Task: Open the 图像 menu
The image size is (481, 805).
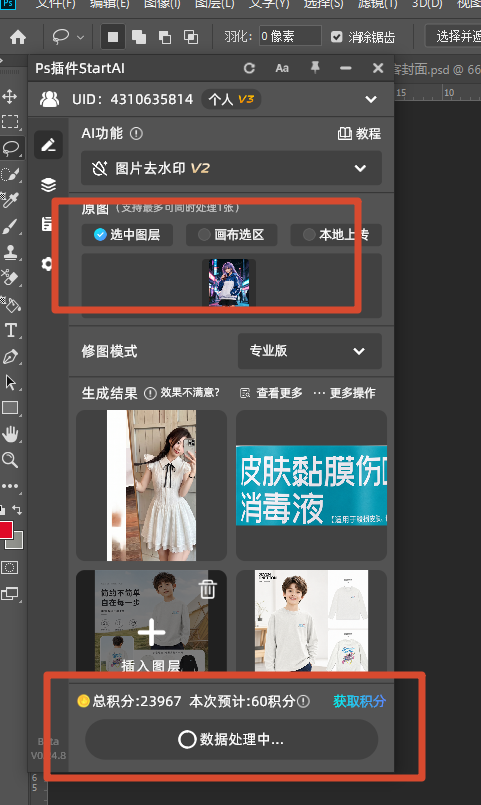Action: (162, 4)
